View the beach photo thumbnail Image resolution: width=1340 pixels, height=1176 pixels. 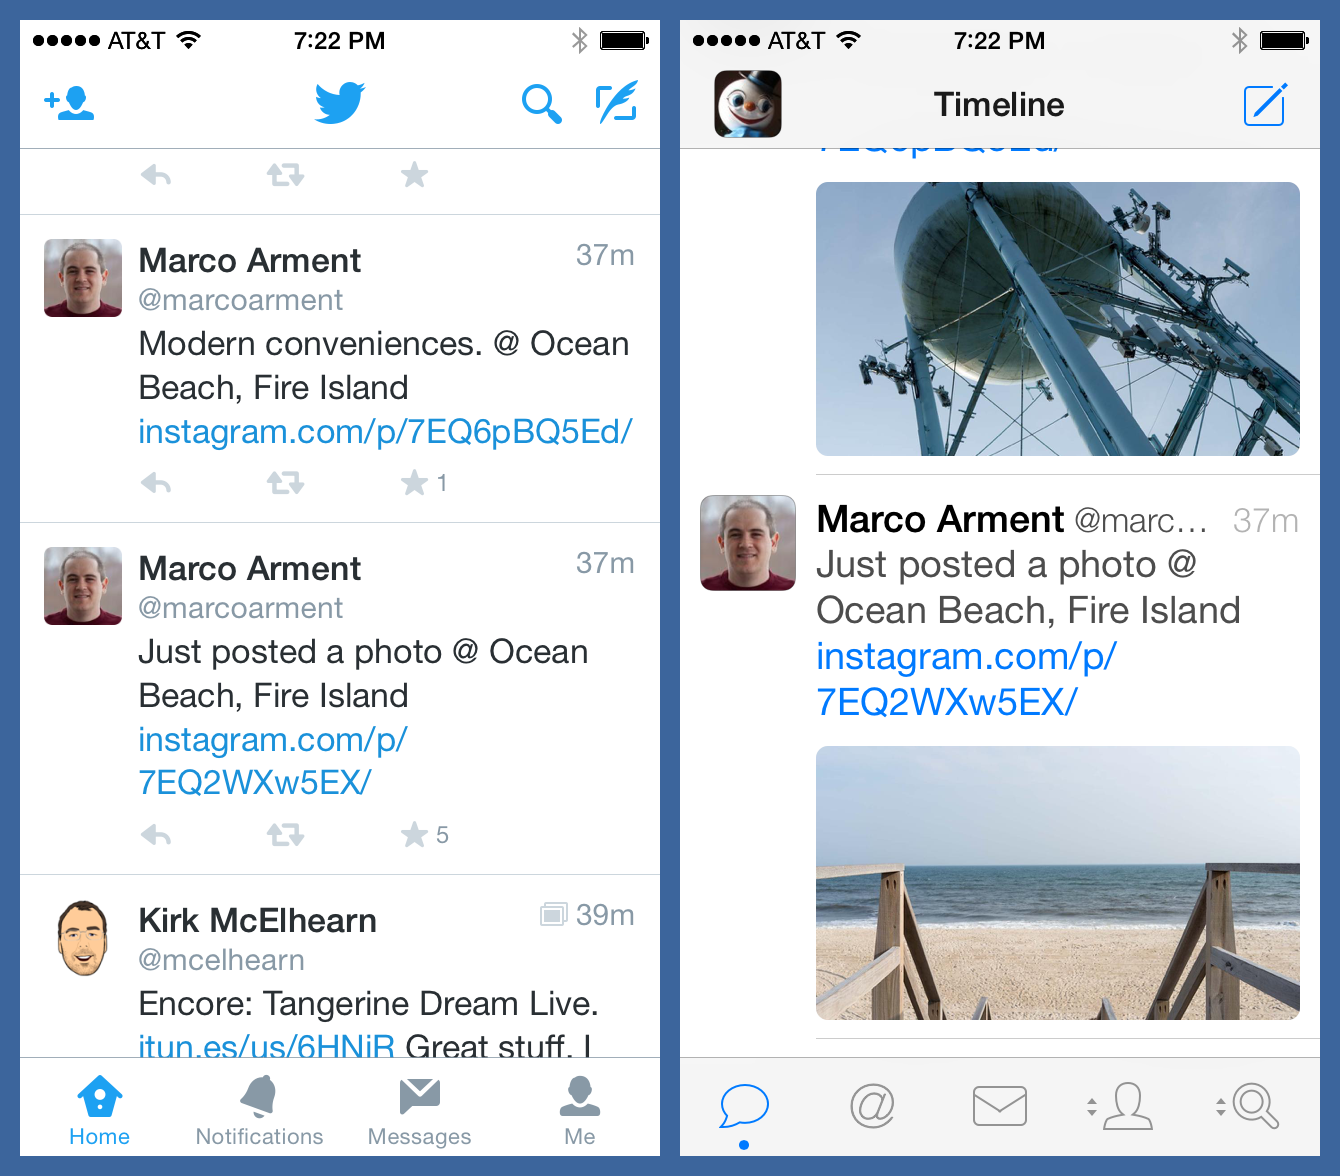[x=1057, y=883]
